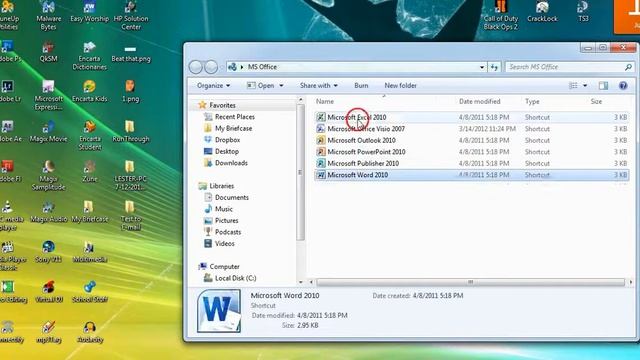Select the HP Solution Center desktop icon

click(x=131, y=16)
